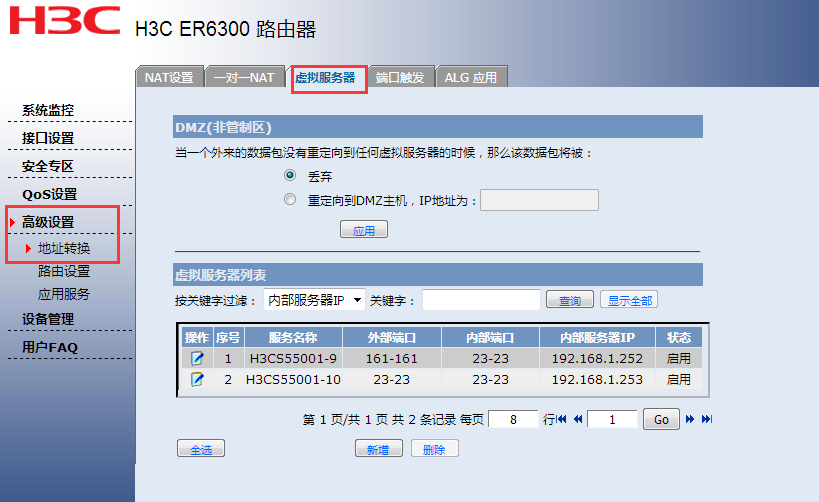Click the 显示全部 button
This screenshot has width=819, height=502.
click(x=629, y=299)
